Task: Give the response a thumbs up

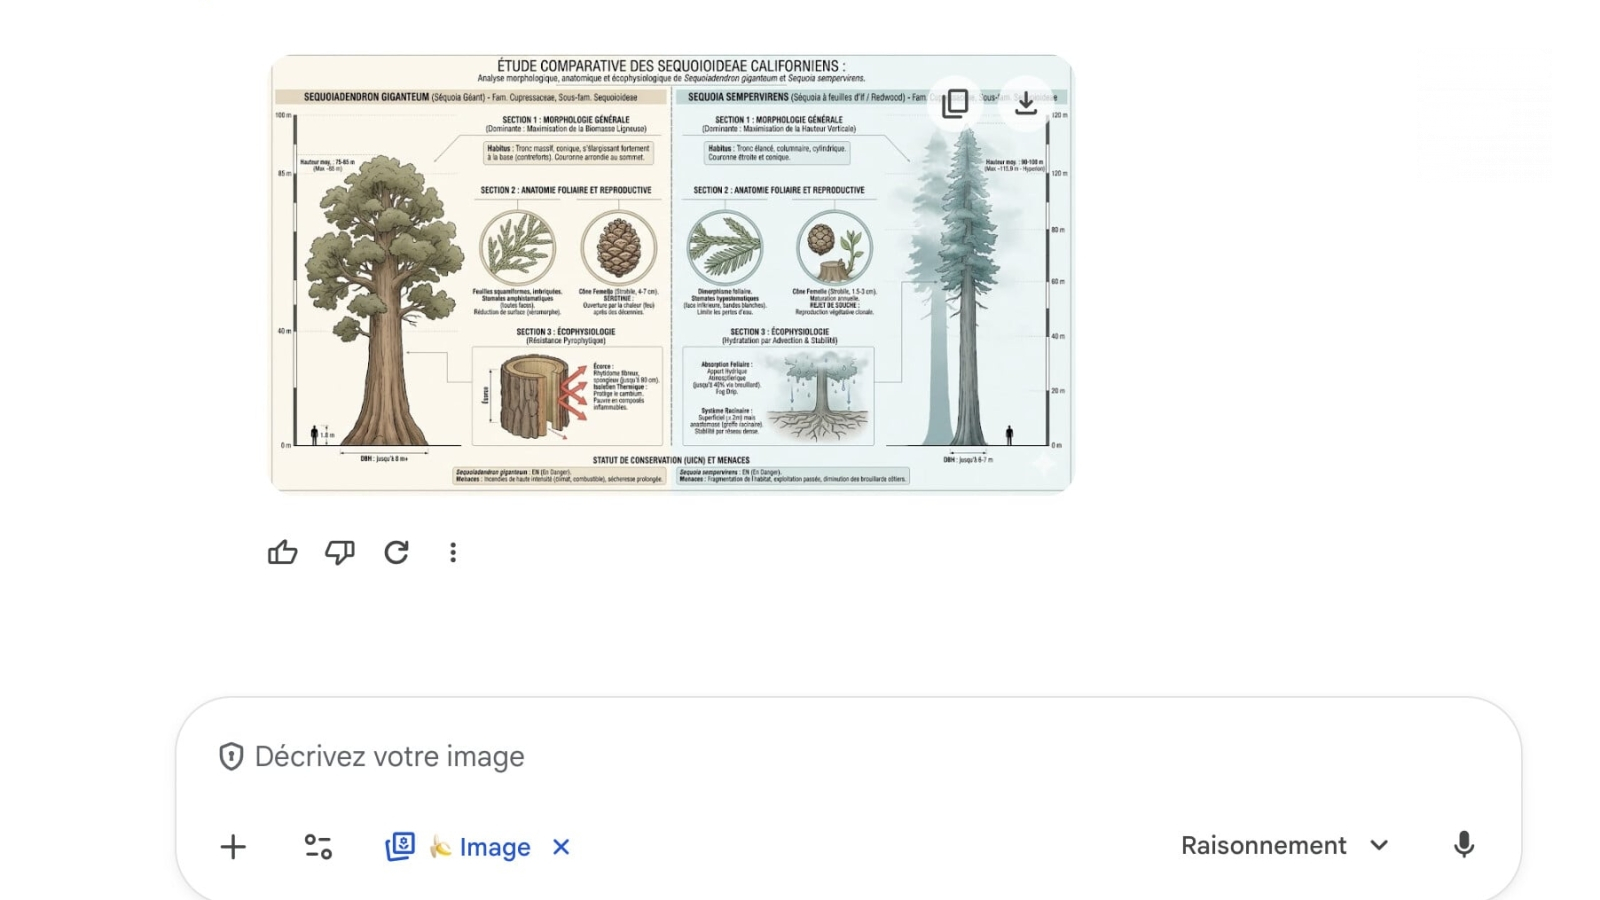Action: (x=283, y=552)
